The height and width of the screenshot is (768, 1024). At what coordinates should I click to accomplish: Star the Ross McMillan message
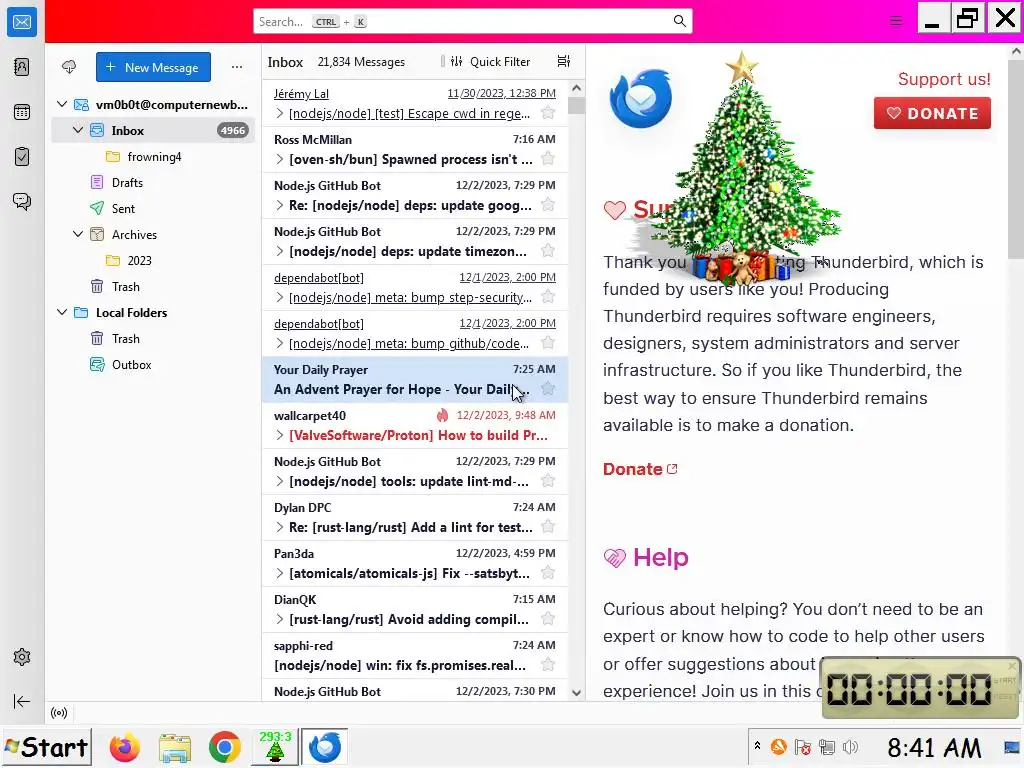[x=548, y=159]
